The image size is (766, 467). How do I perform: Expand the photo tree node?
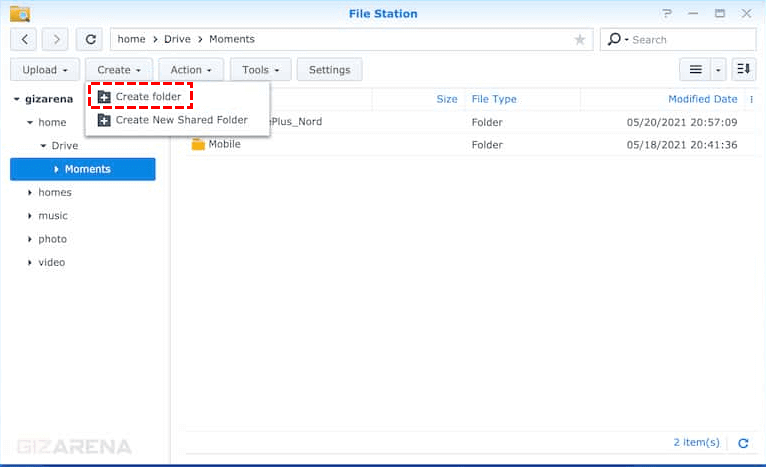(31, 240)
